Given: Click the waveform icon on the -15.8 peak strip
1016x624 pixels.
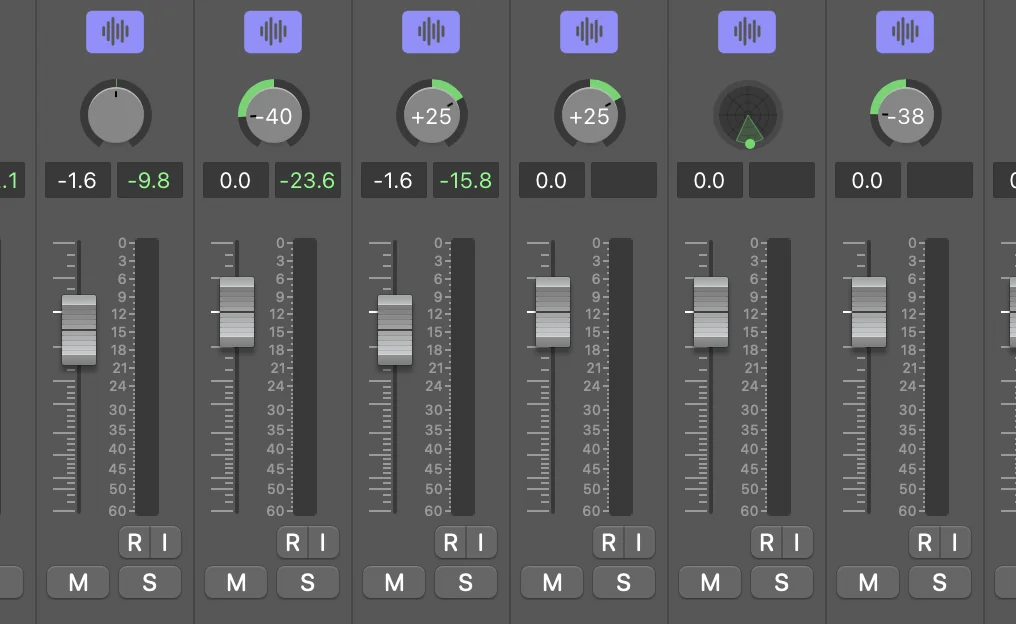Looking at the screenshot, I should [431, 32].
